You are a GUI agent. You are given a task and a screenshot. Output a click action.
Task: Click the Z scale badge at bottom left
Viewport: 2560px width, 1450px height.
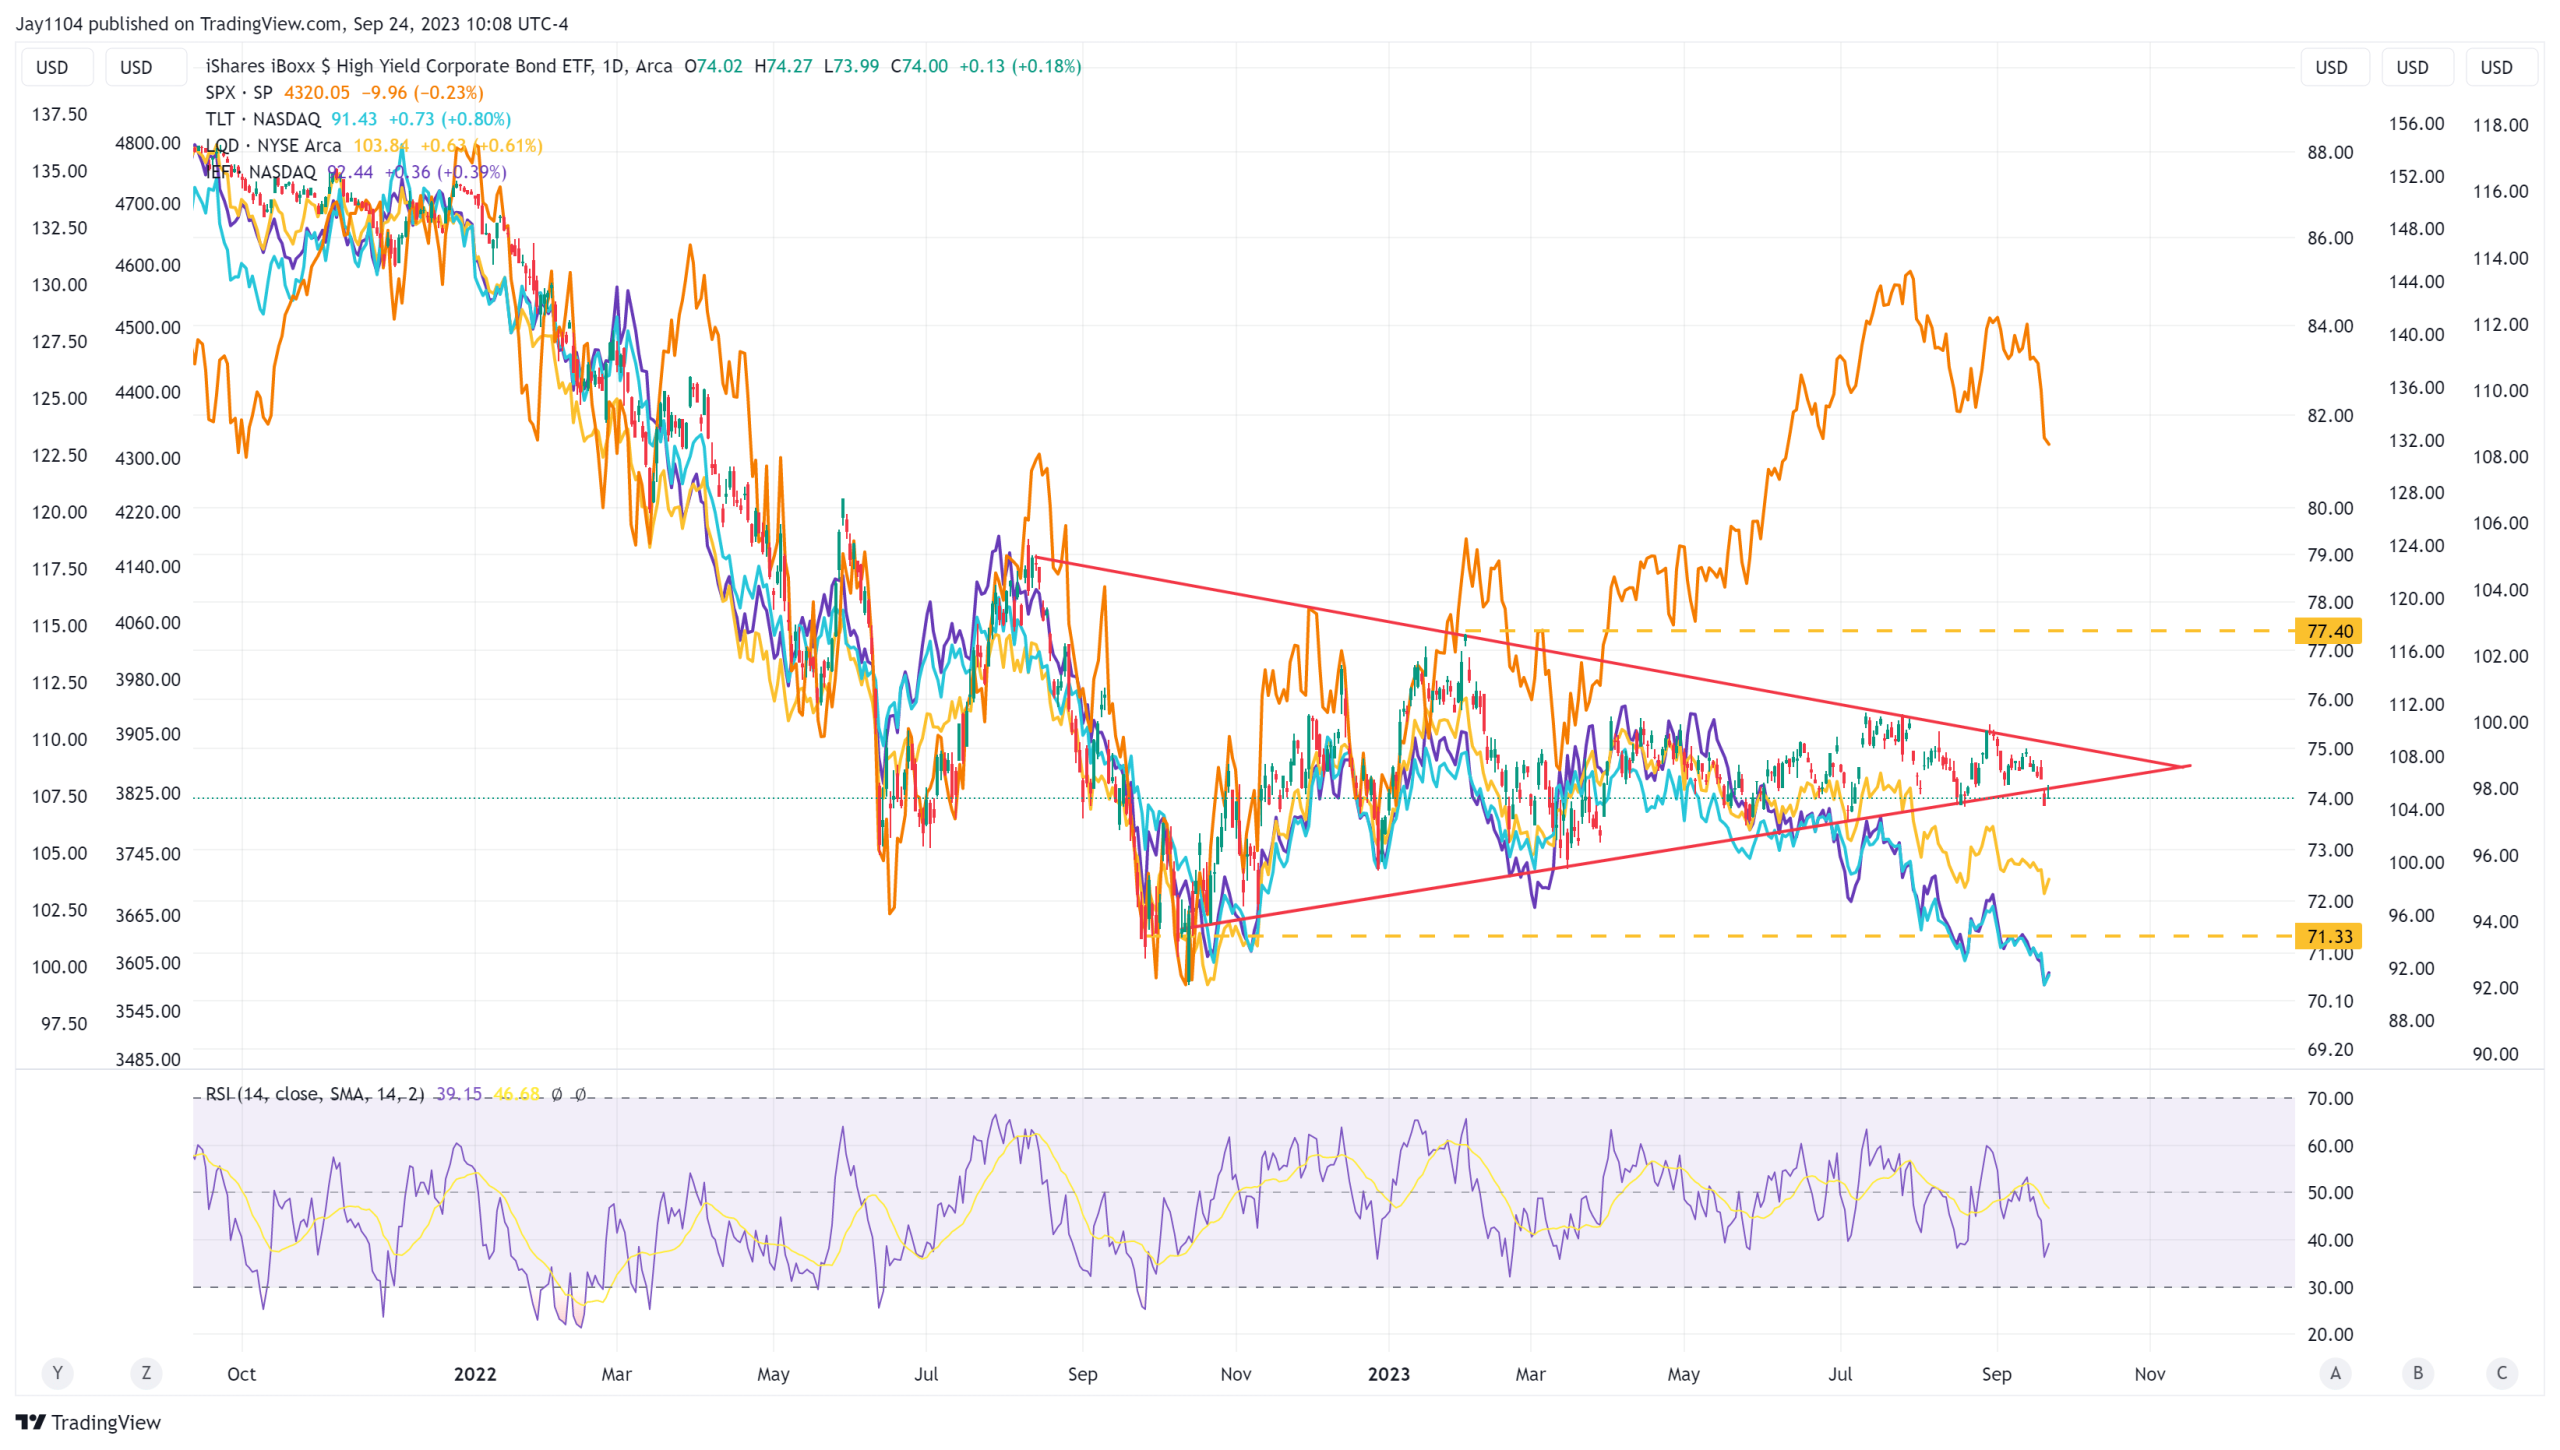146,1373
